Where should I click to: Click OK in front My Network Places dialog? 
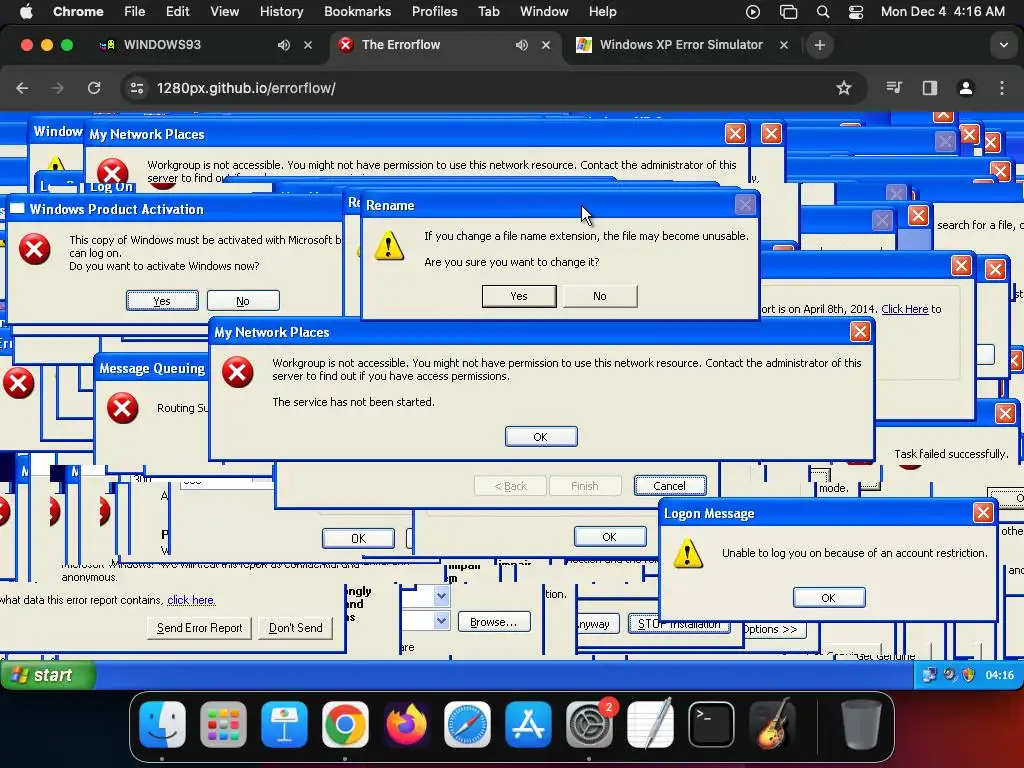tap(541, 436)
